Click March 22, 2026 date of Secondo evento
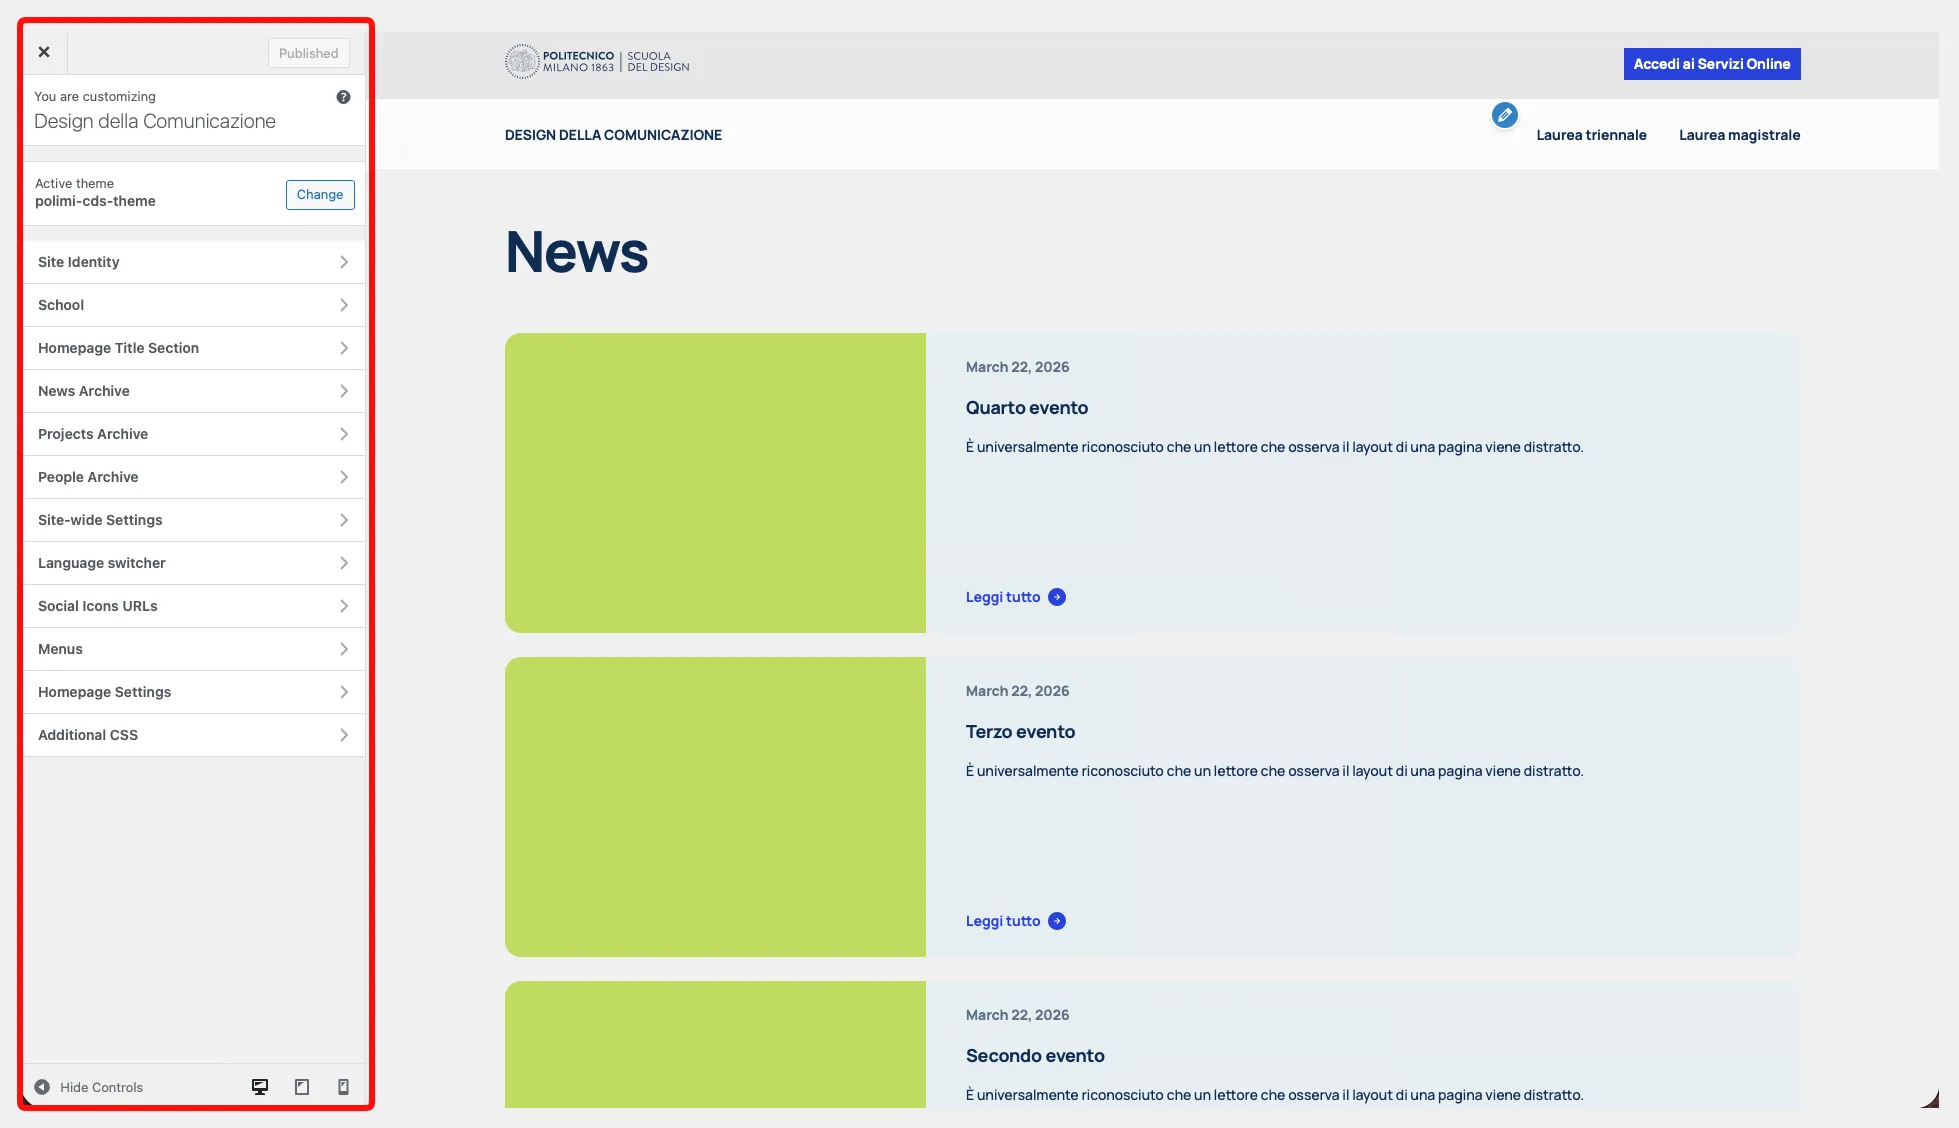 pos(1017,1015)
